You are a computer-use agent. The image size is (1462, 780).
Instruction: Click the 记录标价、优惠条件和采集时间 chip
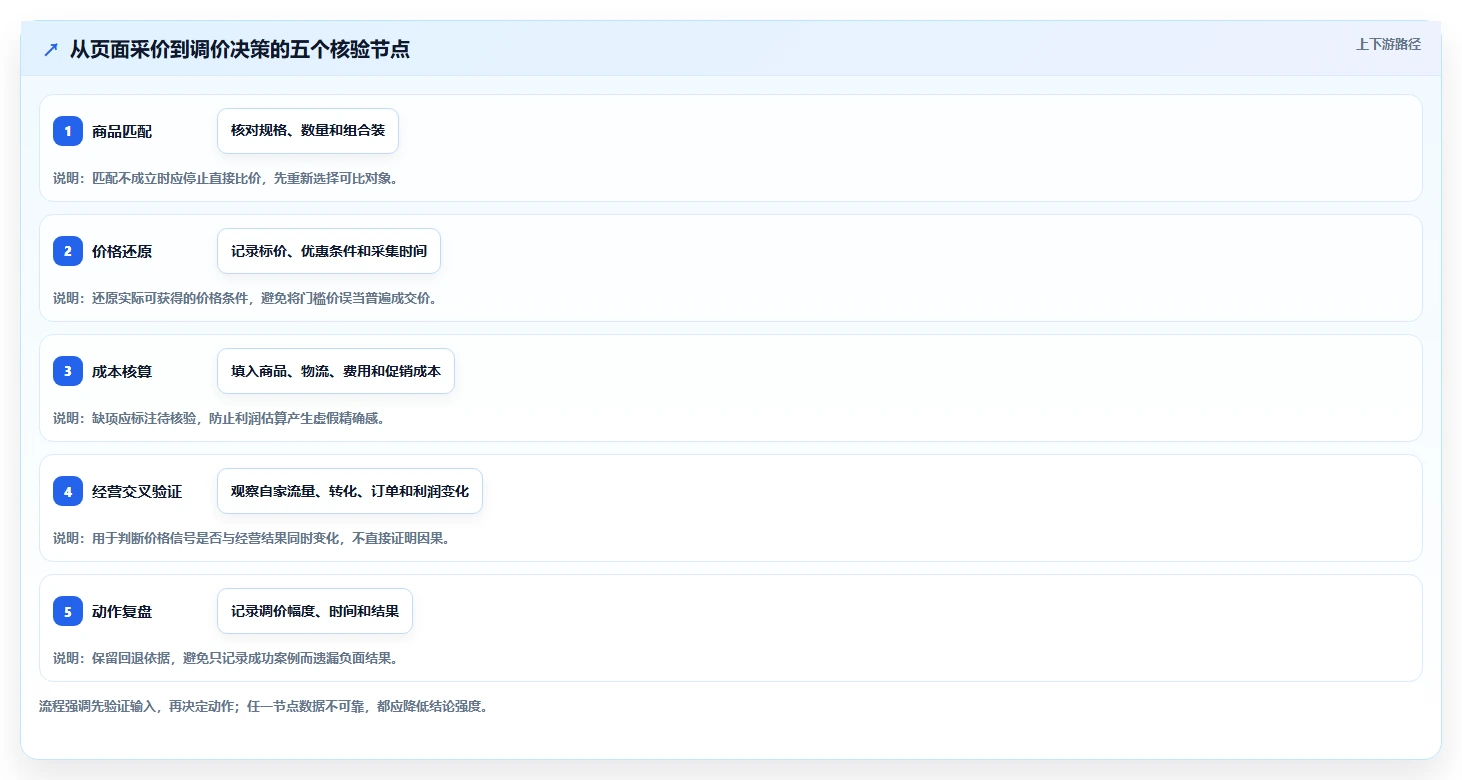(x=329, y=251)
